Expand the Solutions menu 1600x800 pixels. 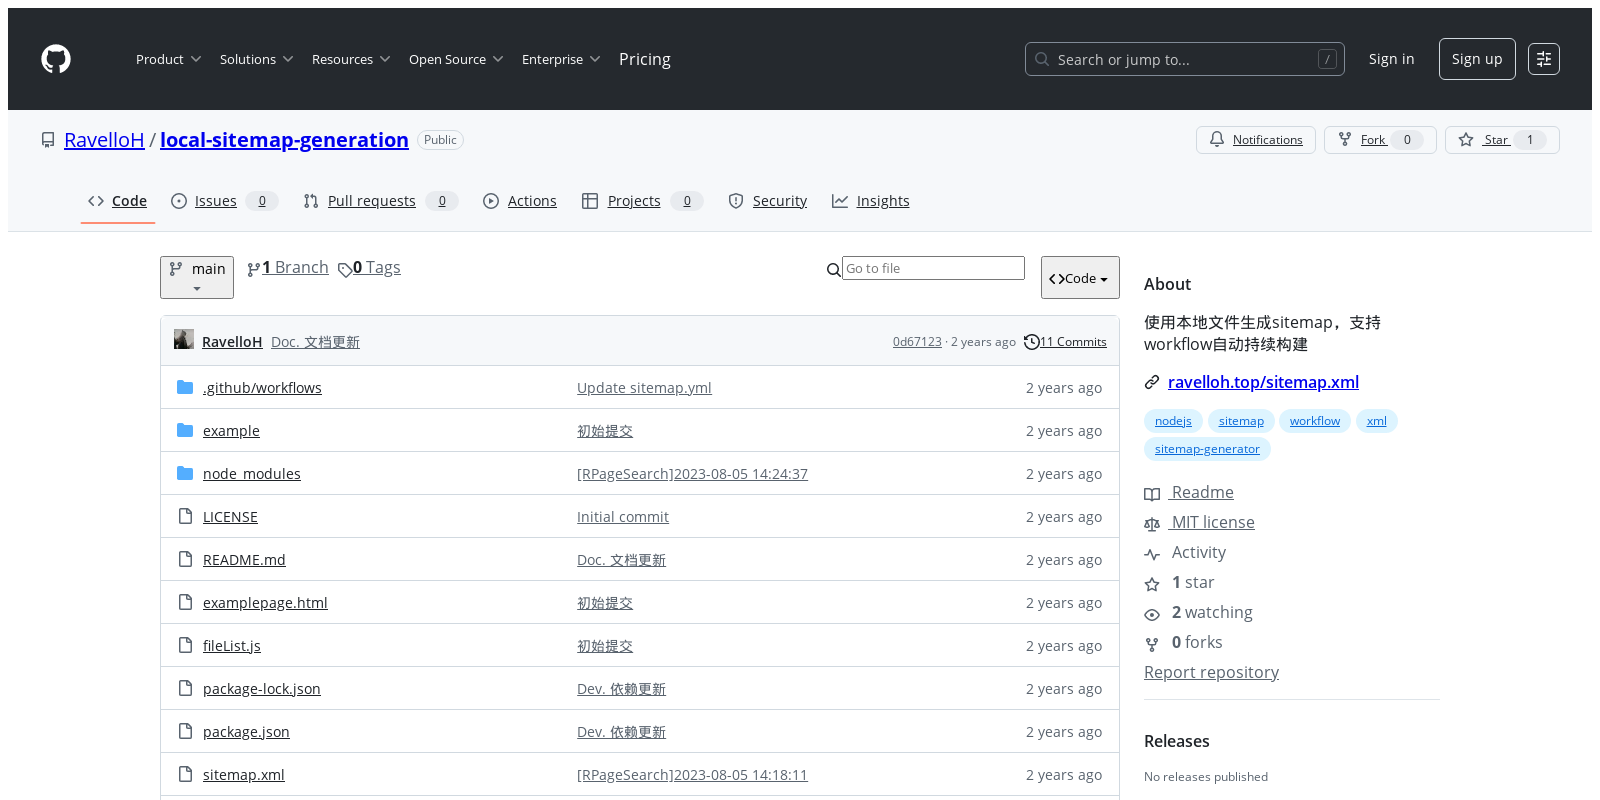click(257, 59)
